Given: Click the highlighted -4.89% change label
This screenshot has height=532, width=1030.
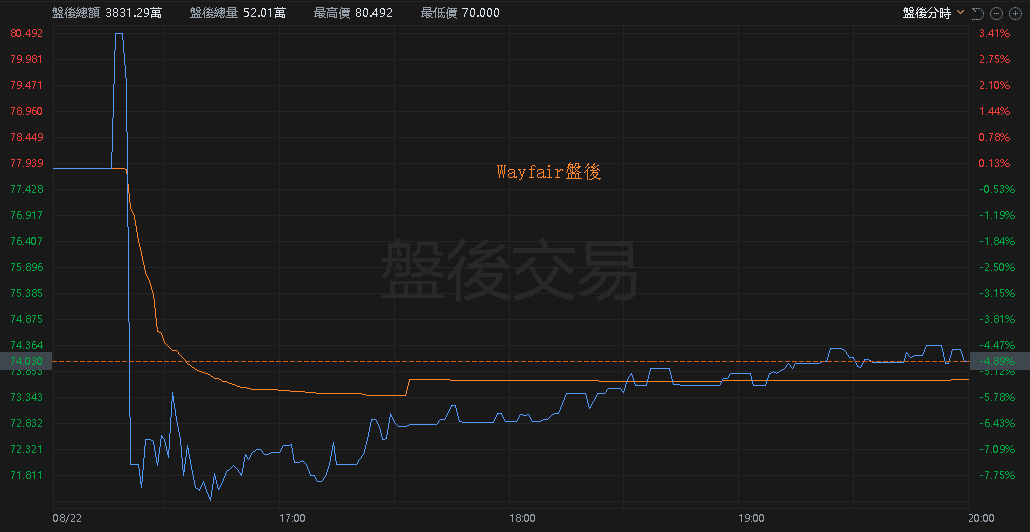Looking at the screenshot, I should 999,361.
